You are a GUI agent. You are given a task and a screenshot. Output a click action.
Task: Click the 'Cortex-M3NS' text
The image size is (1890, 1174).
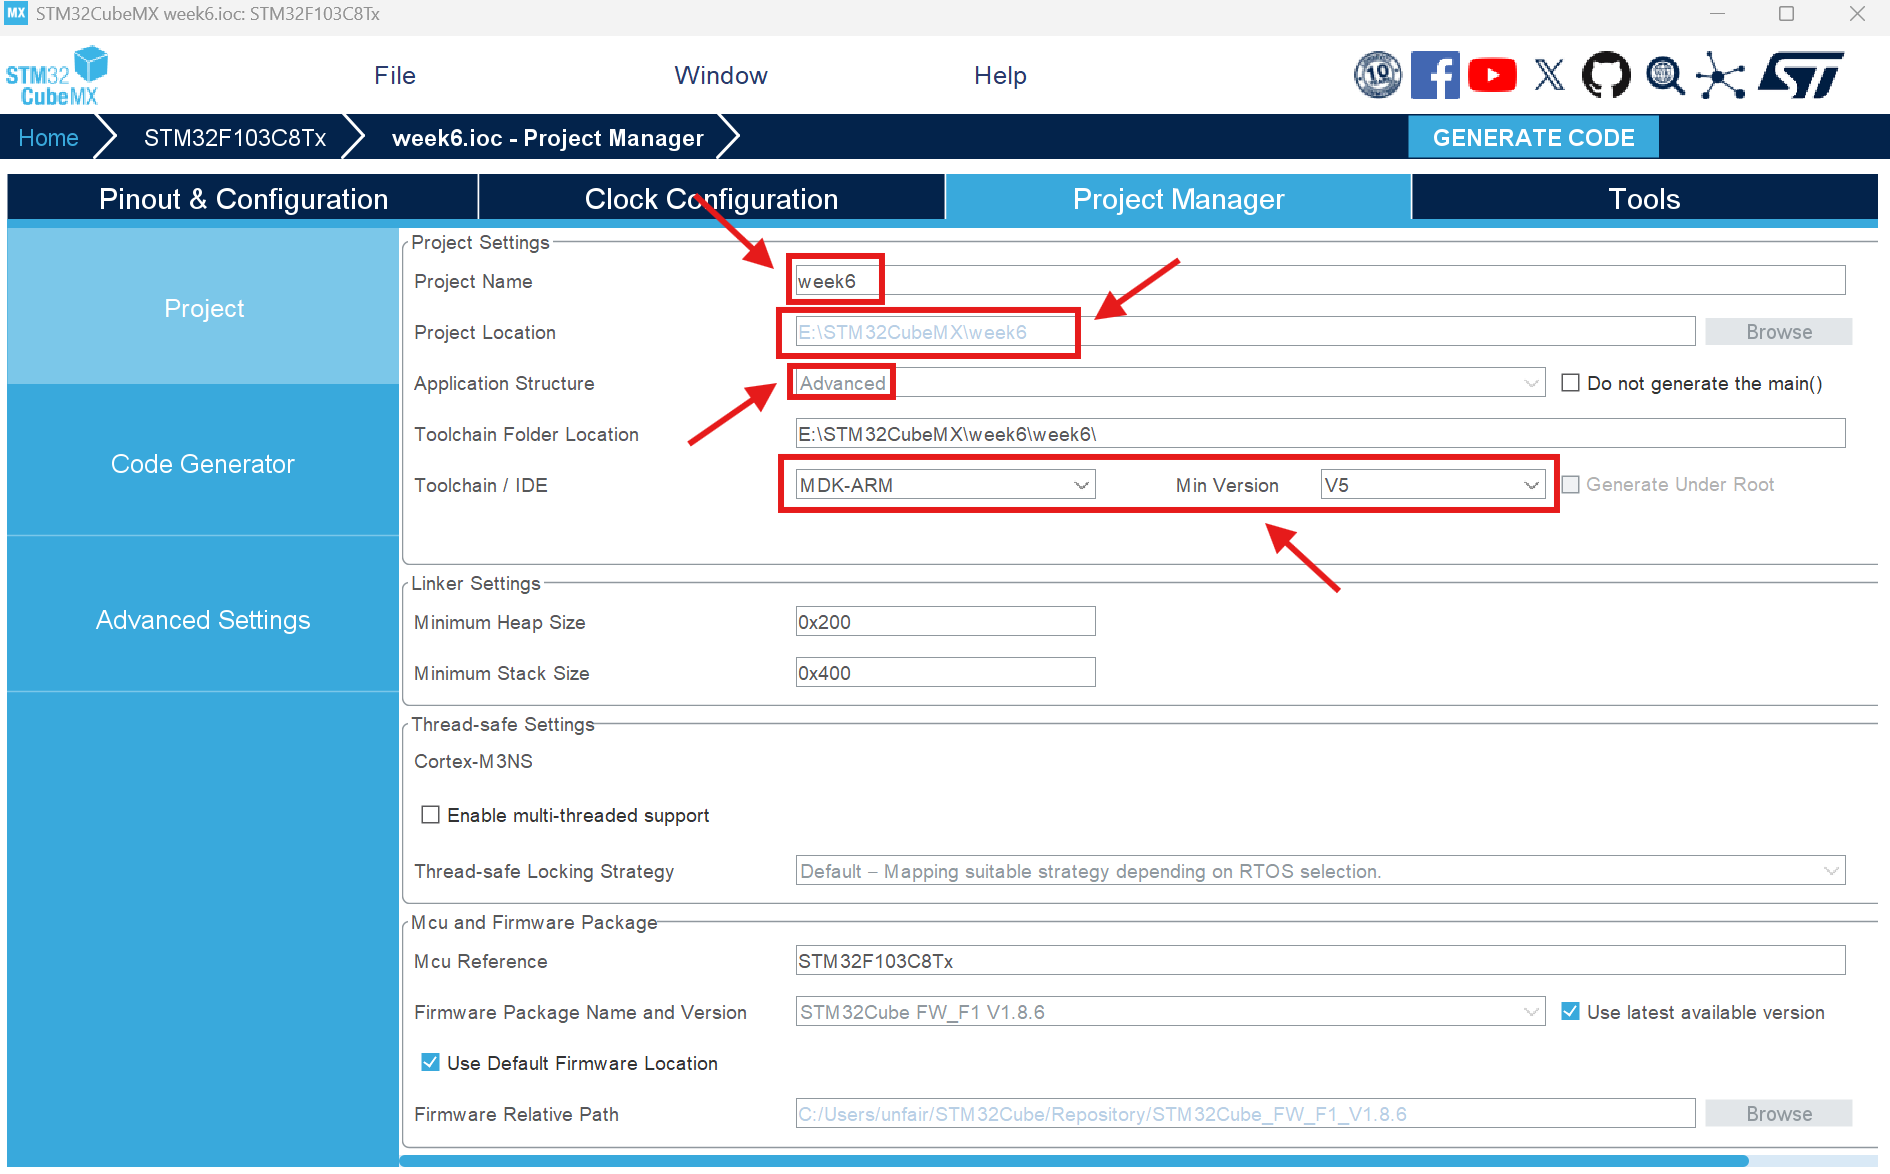coord(473,761)
